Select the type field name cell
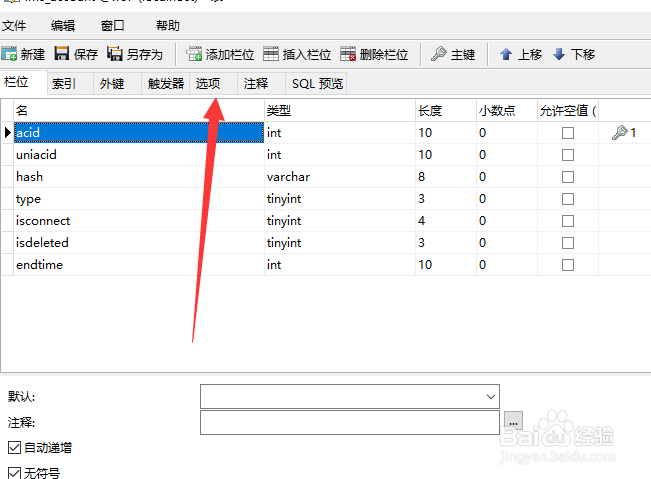The width and height of the screenshot is (651, 479). (x=139, y=198)
